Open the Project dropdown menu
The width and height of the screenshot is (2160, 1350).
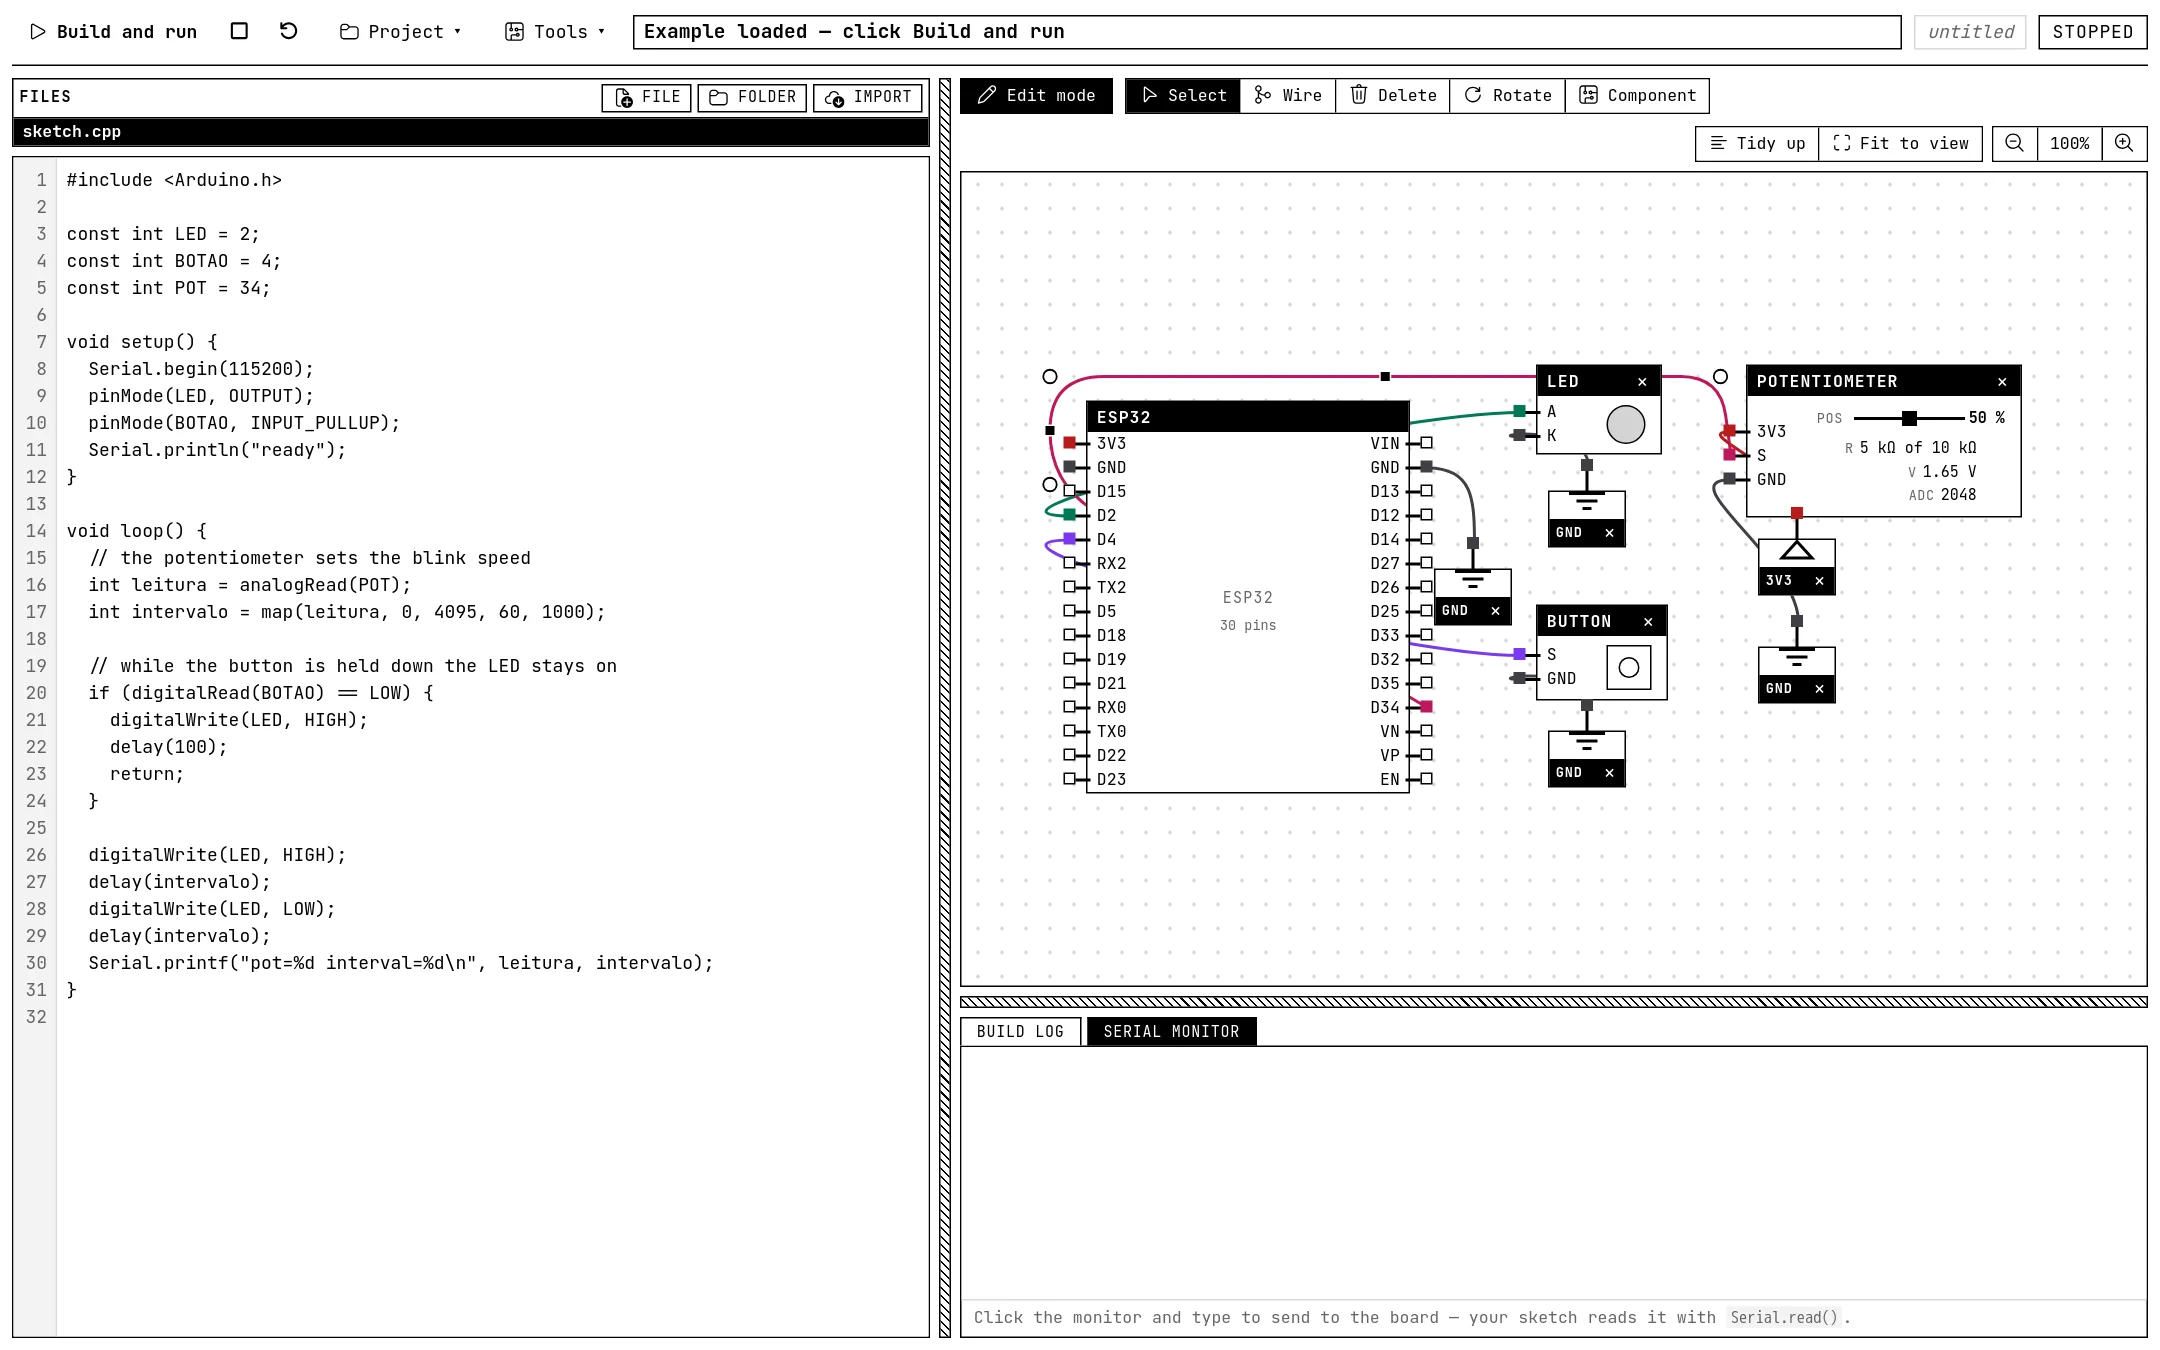400,32
